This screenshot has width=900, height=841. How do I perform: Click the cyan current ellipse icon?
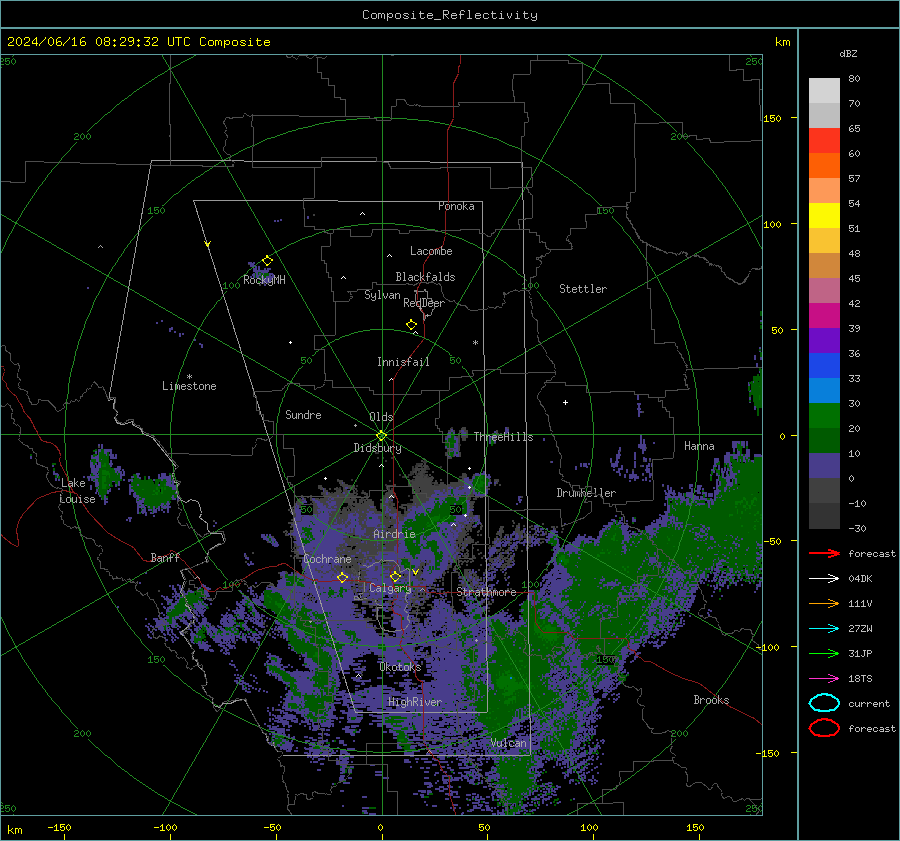coord(824,703)
